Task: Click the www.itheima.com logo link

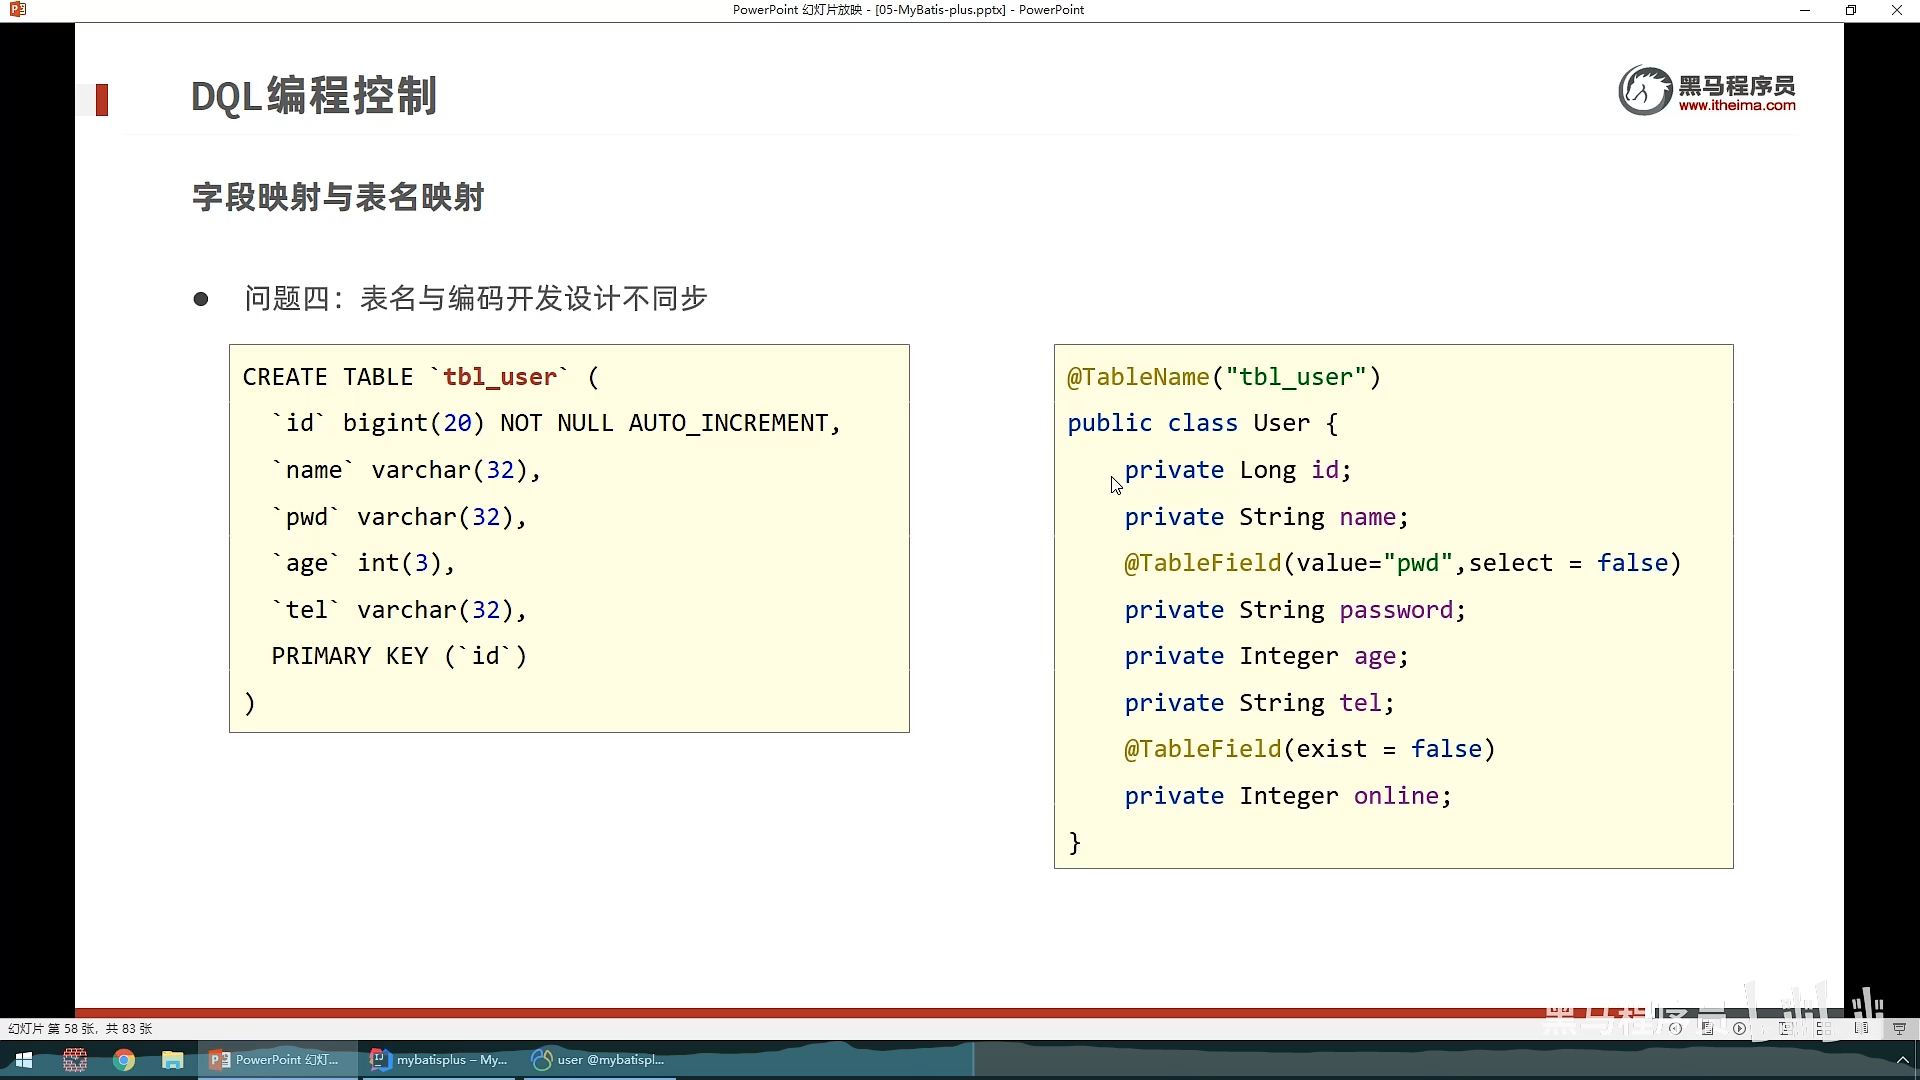Action: click(x=1736, y=105)
